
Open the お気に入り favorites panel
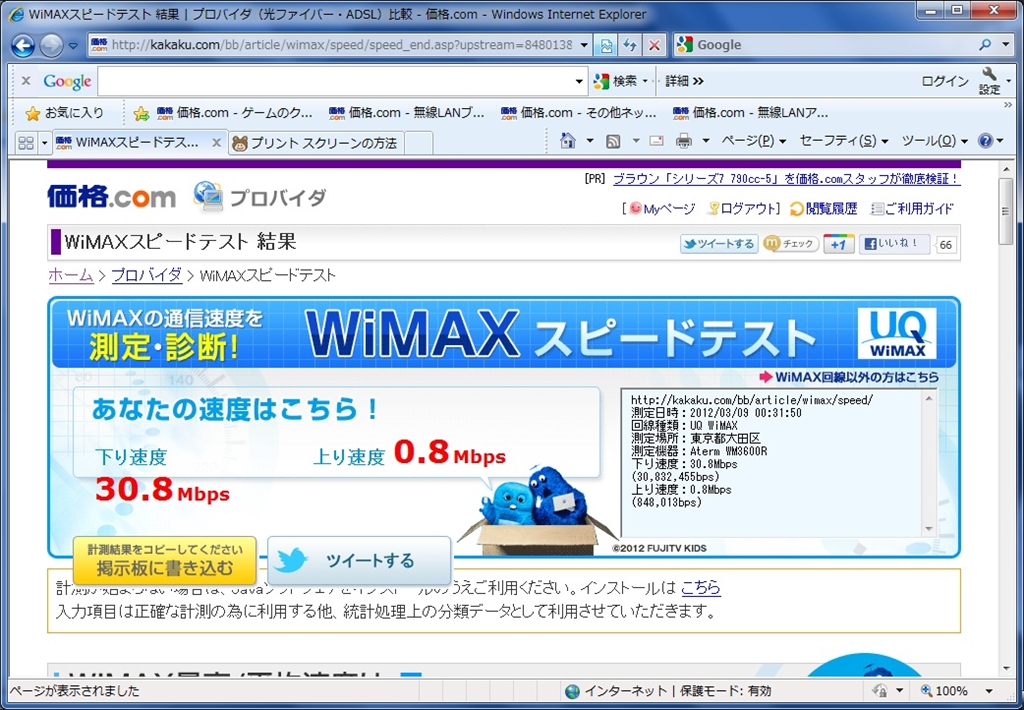[64, 113]
